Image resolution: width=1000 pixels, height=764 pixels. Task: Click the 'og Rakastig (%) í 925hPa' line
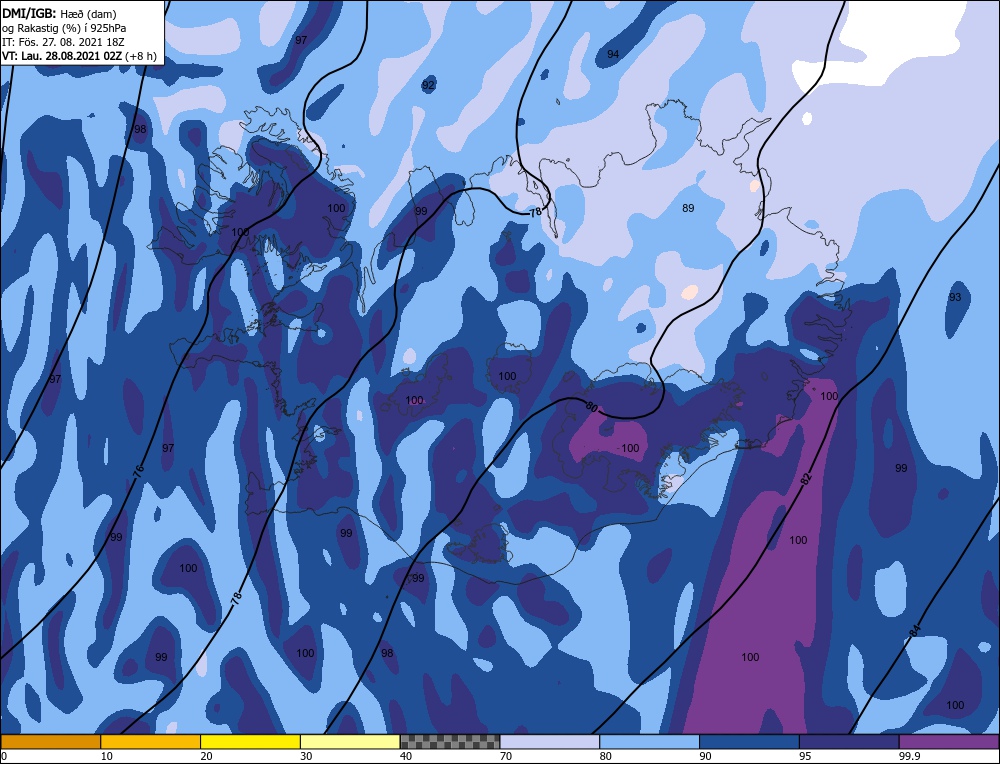click(x=64, y=27)
